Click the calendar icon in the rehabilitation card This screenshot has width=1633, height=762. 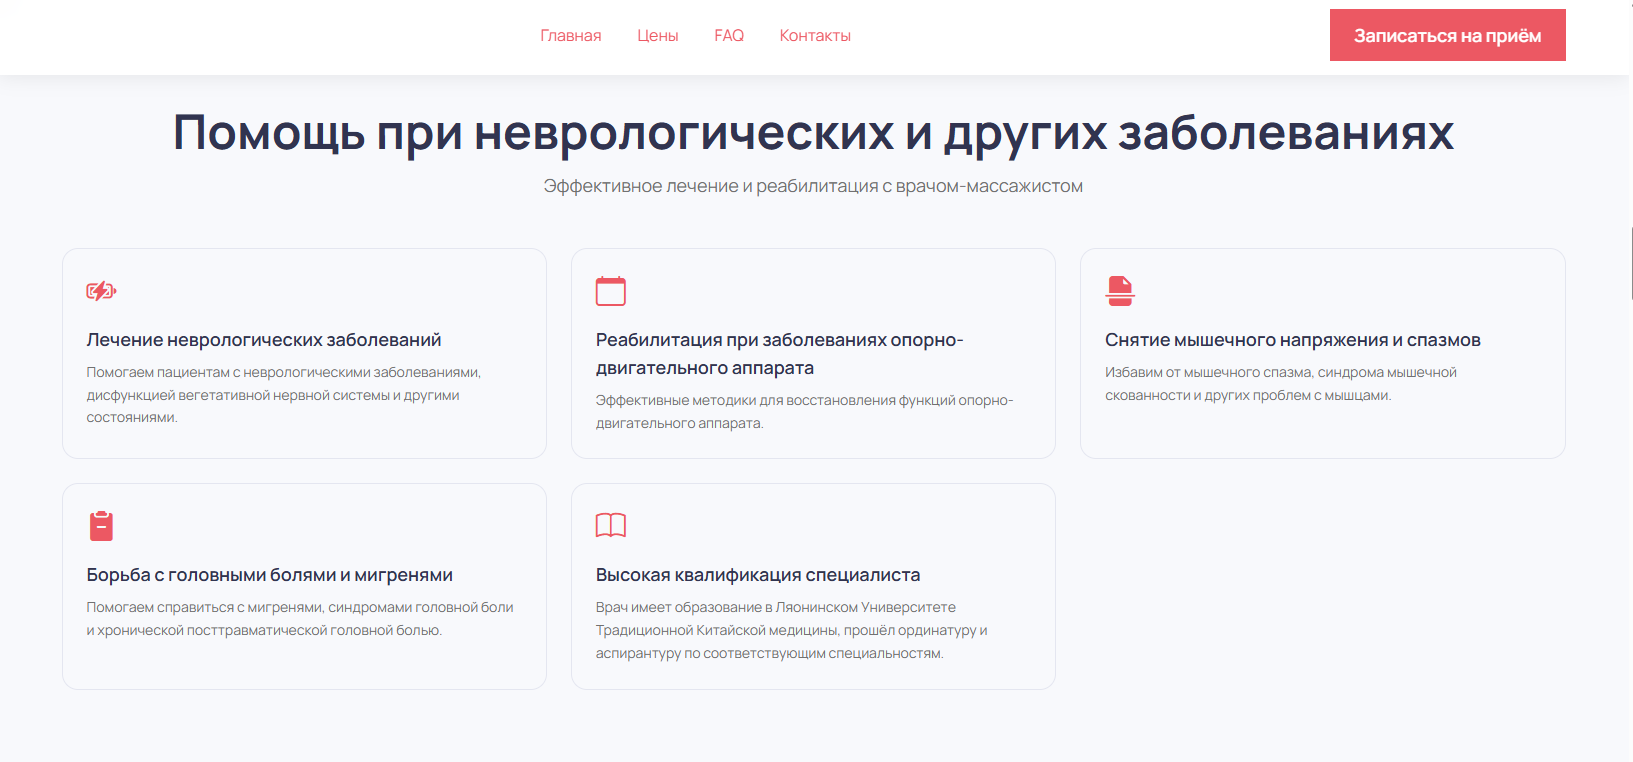tap(610, 291)
